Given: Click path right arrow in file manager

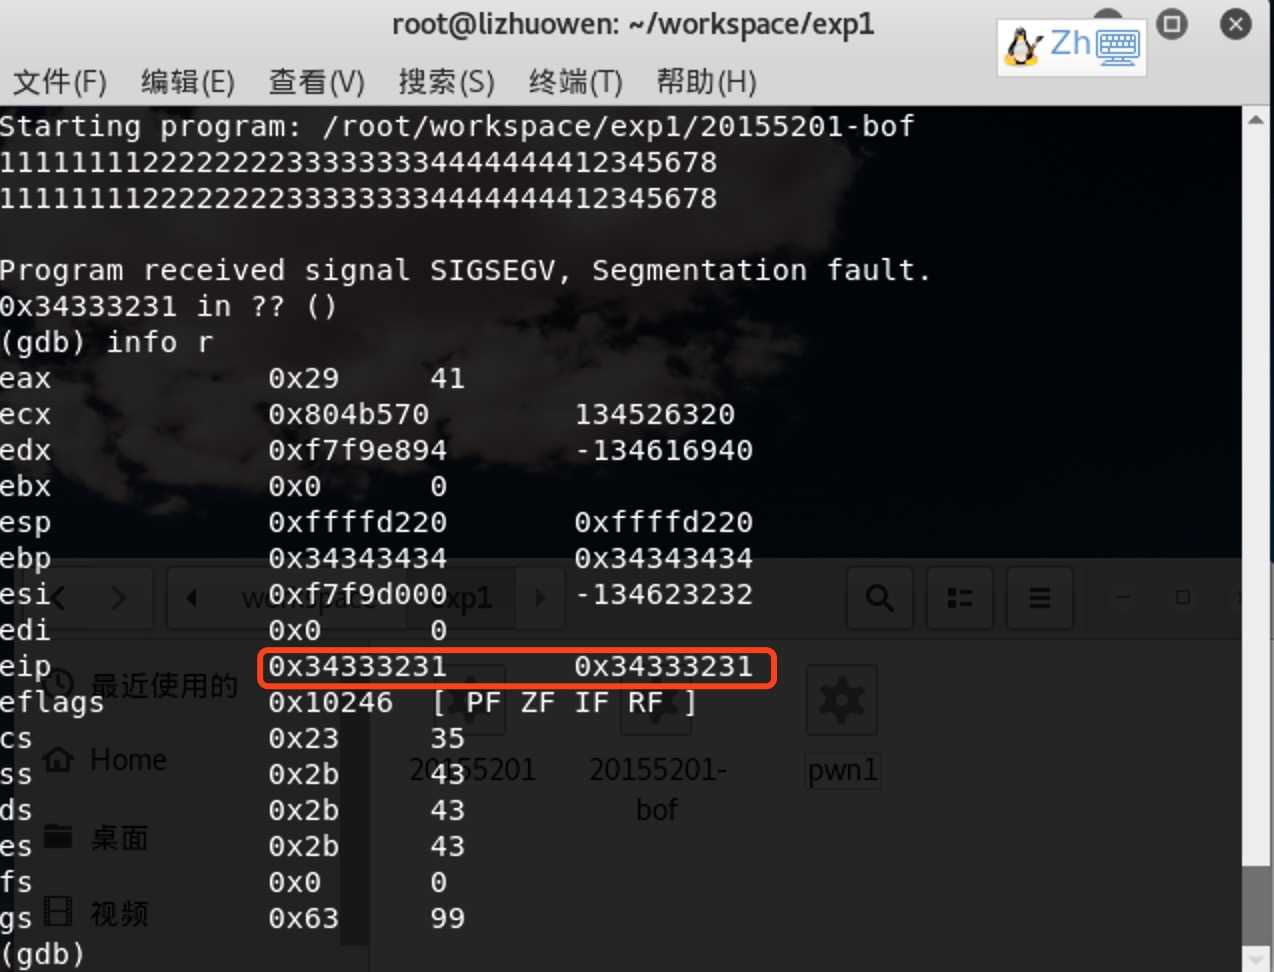Looking at the screenshot, I should pos(541,598).
